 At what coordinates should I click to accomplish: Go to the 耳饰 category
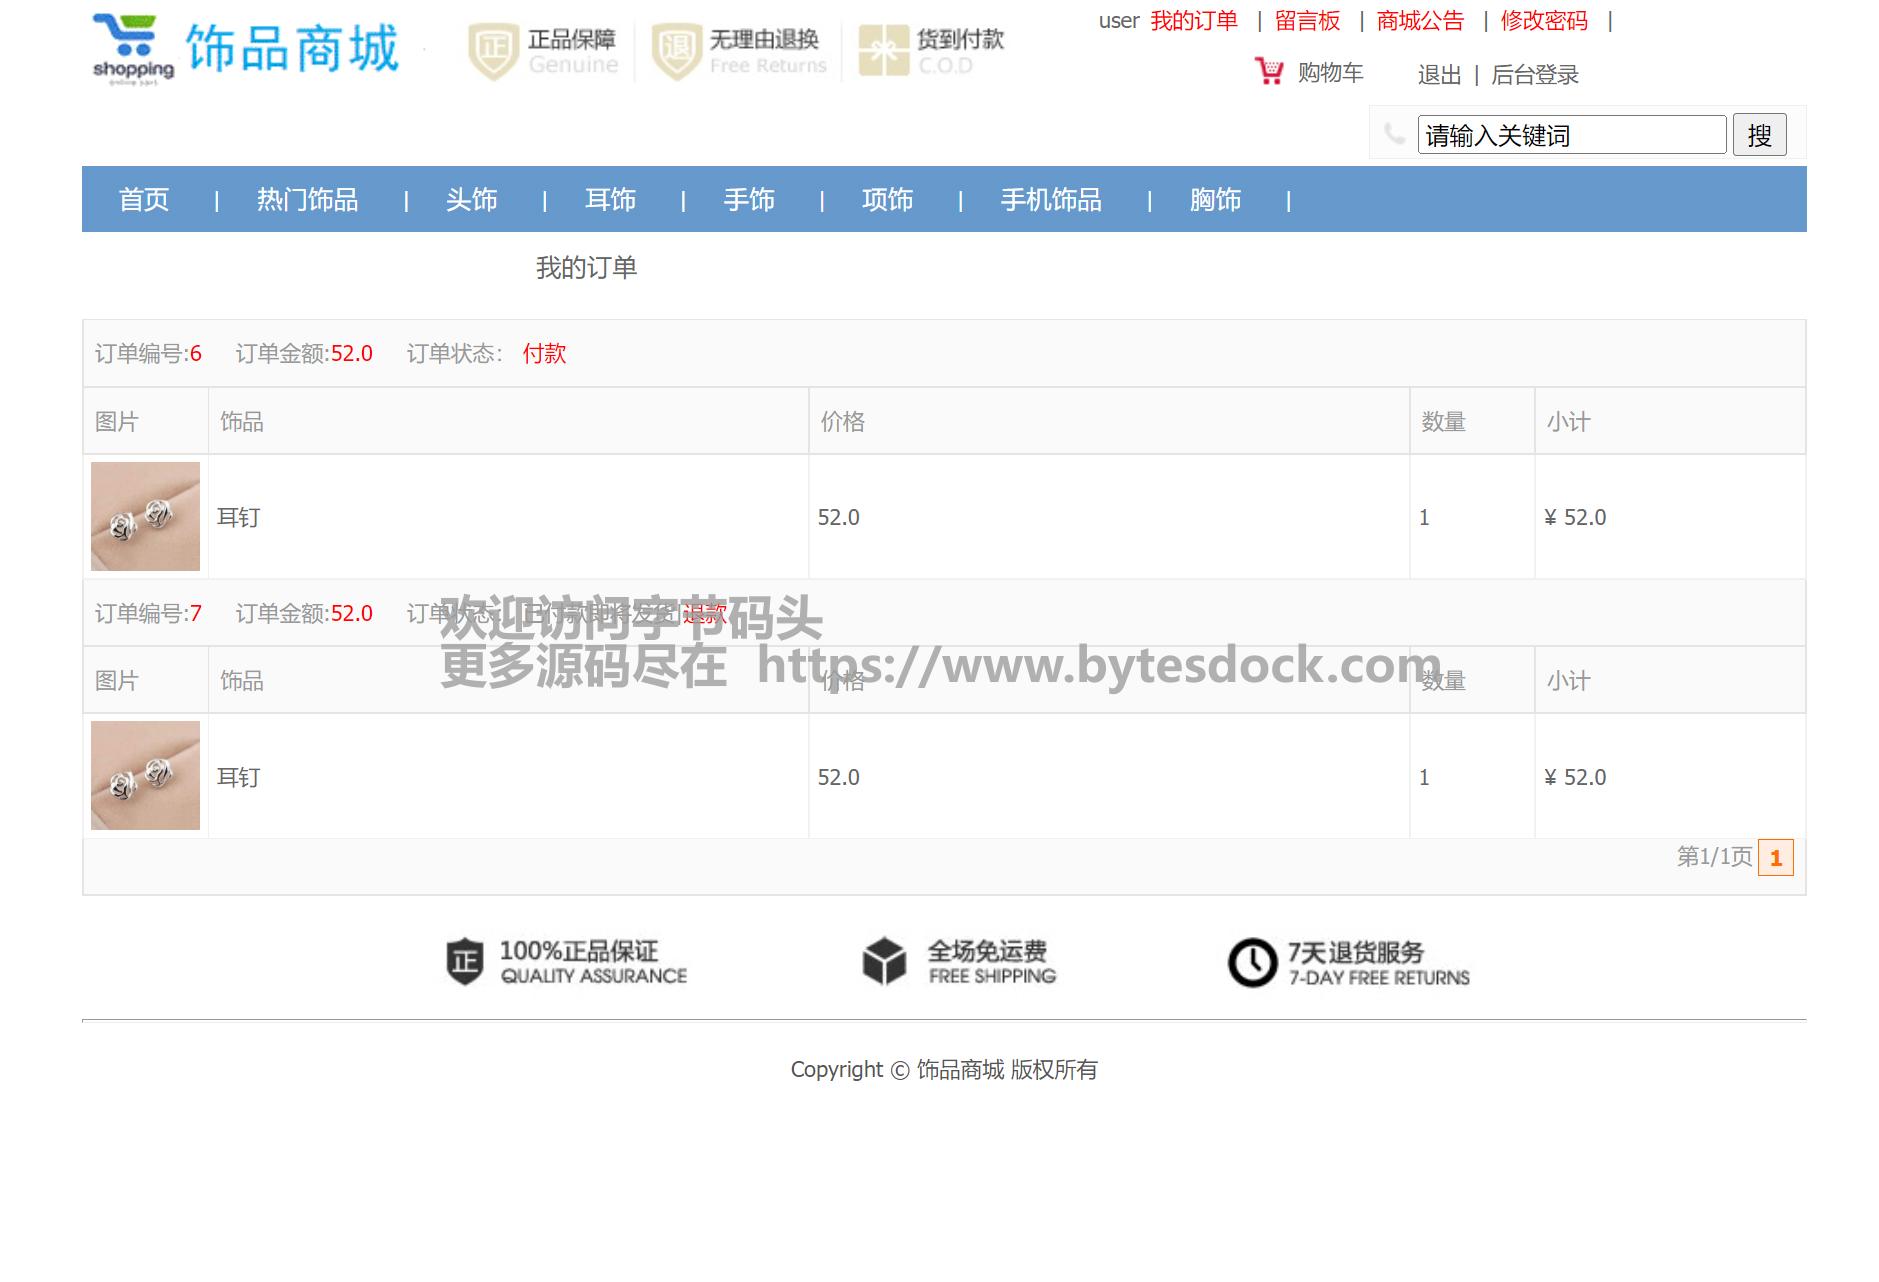[610, 200]
